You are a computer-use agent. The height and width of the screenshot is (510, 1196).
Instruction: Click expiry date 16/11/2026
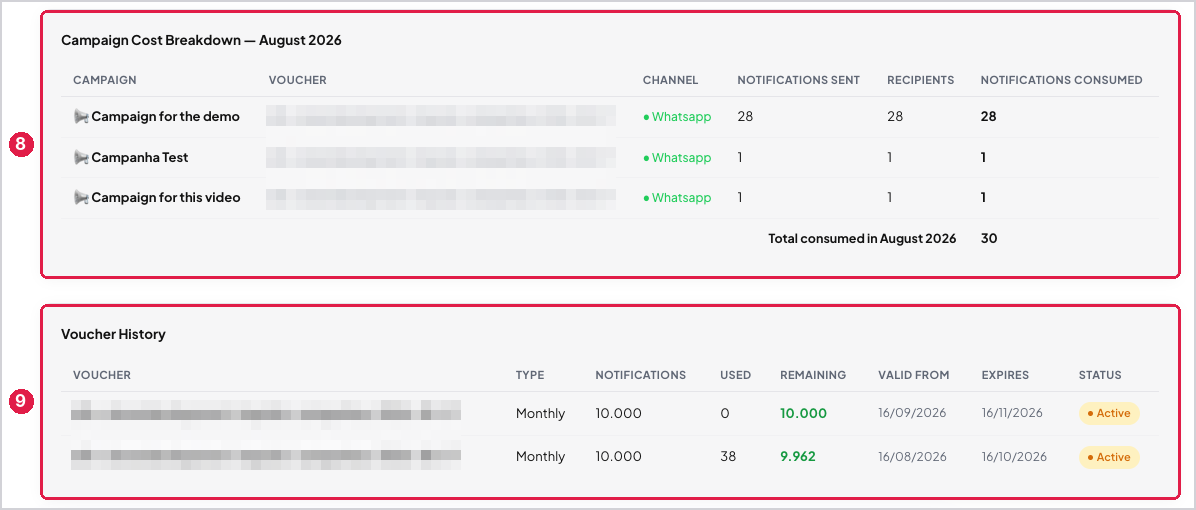1012,413
